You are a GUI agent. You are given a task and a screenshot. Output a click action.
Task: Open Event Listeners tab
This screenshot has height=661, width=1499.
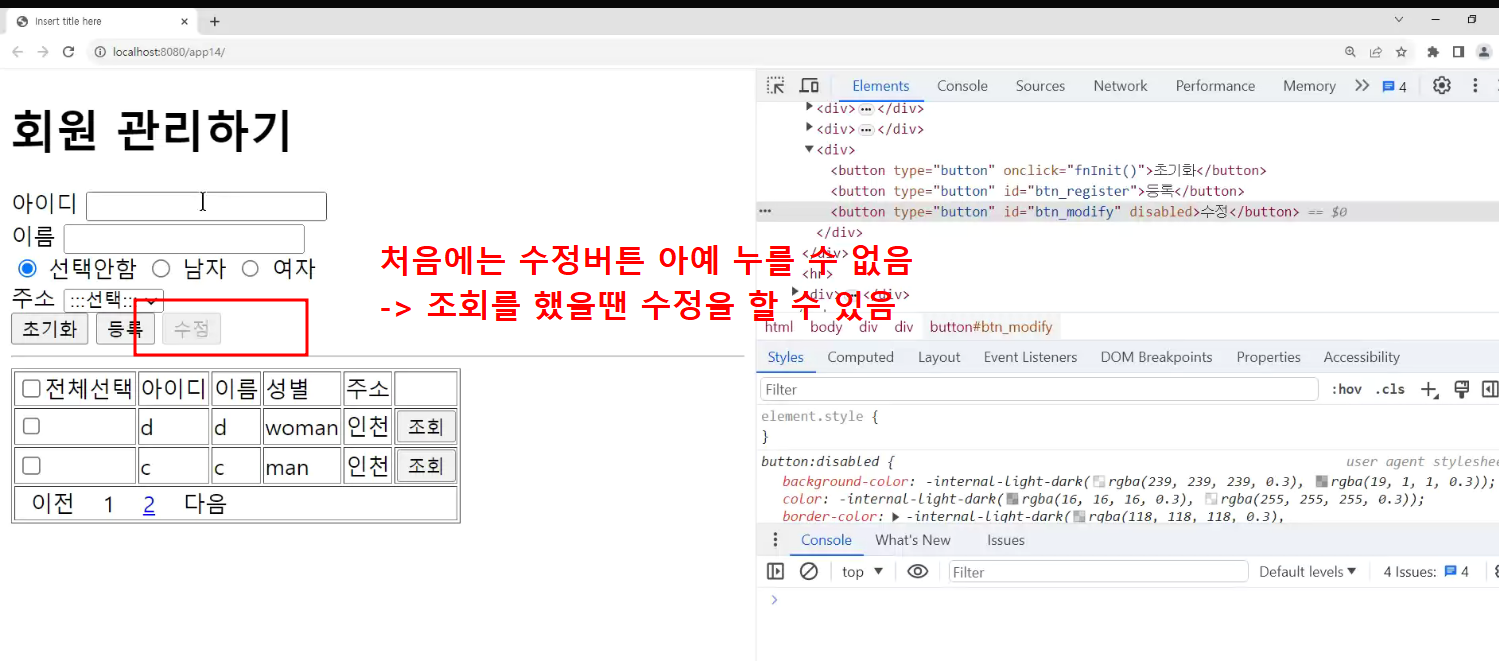pyautogui.click(x=1030, y=357)
